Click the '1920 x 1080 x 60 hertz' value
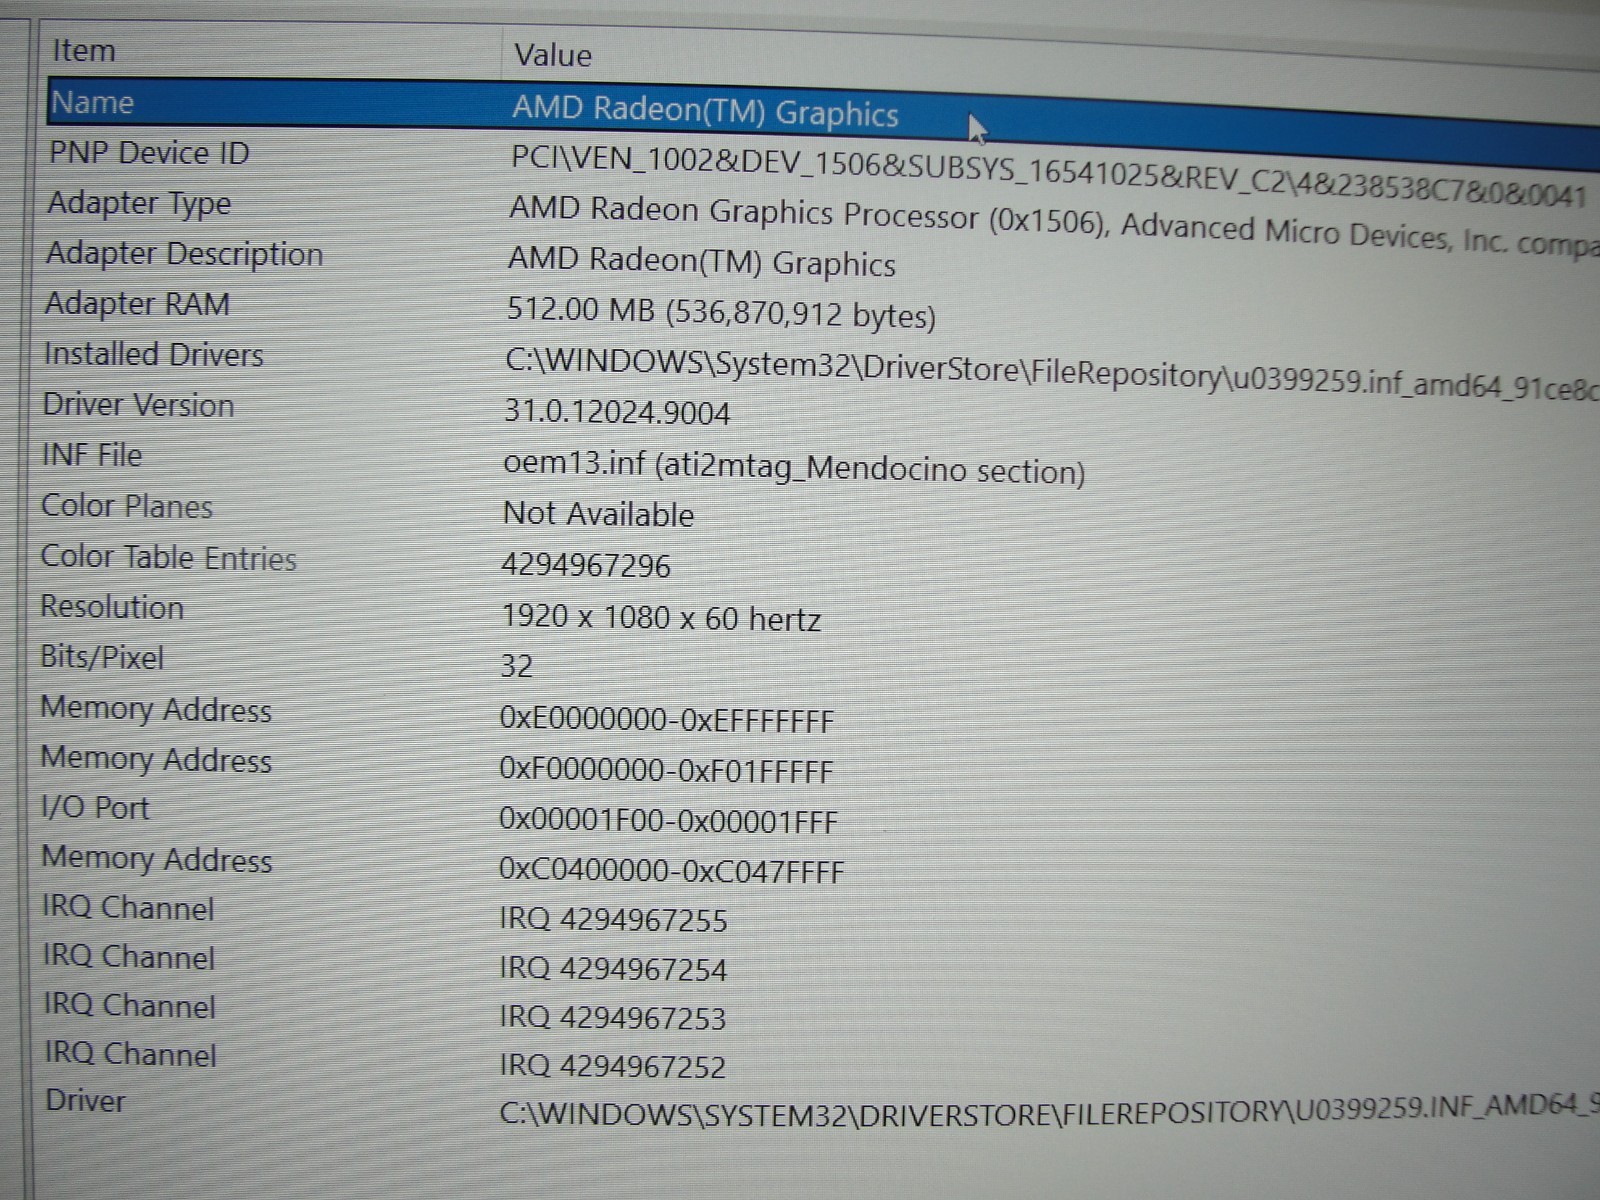Image resolution: width=1600 pixels, height=1200 pixels. click(x=661, y=617)
